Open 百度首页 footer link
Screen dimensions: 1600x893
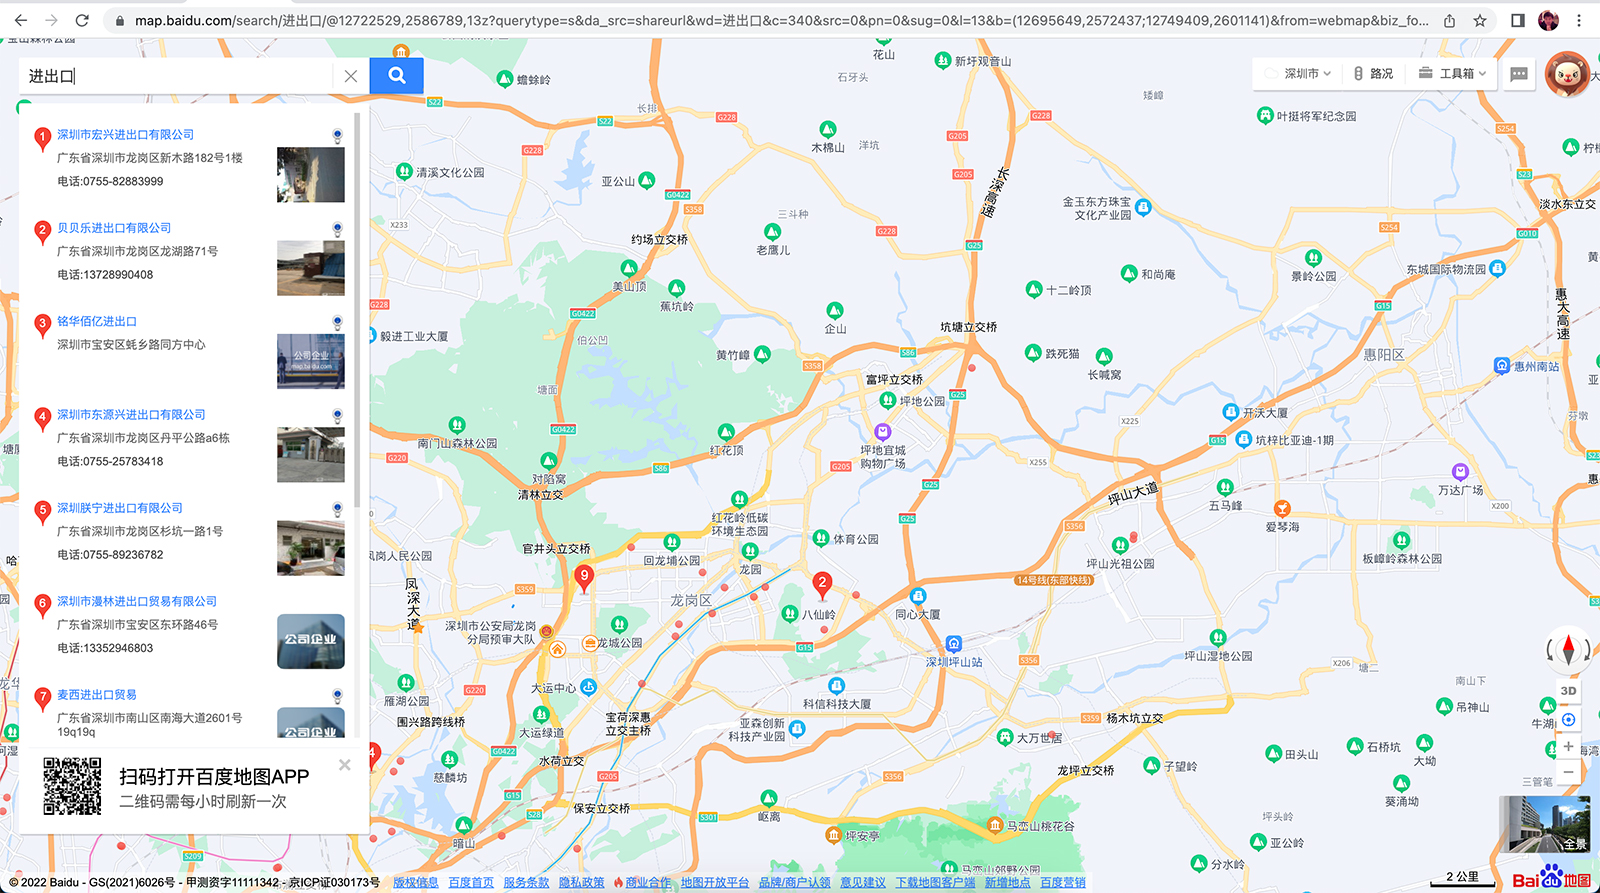click(x=471, y=882)
